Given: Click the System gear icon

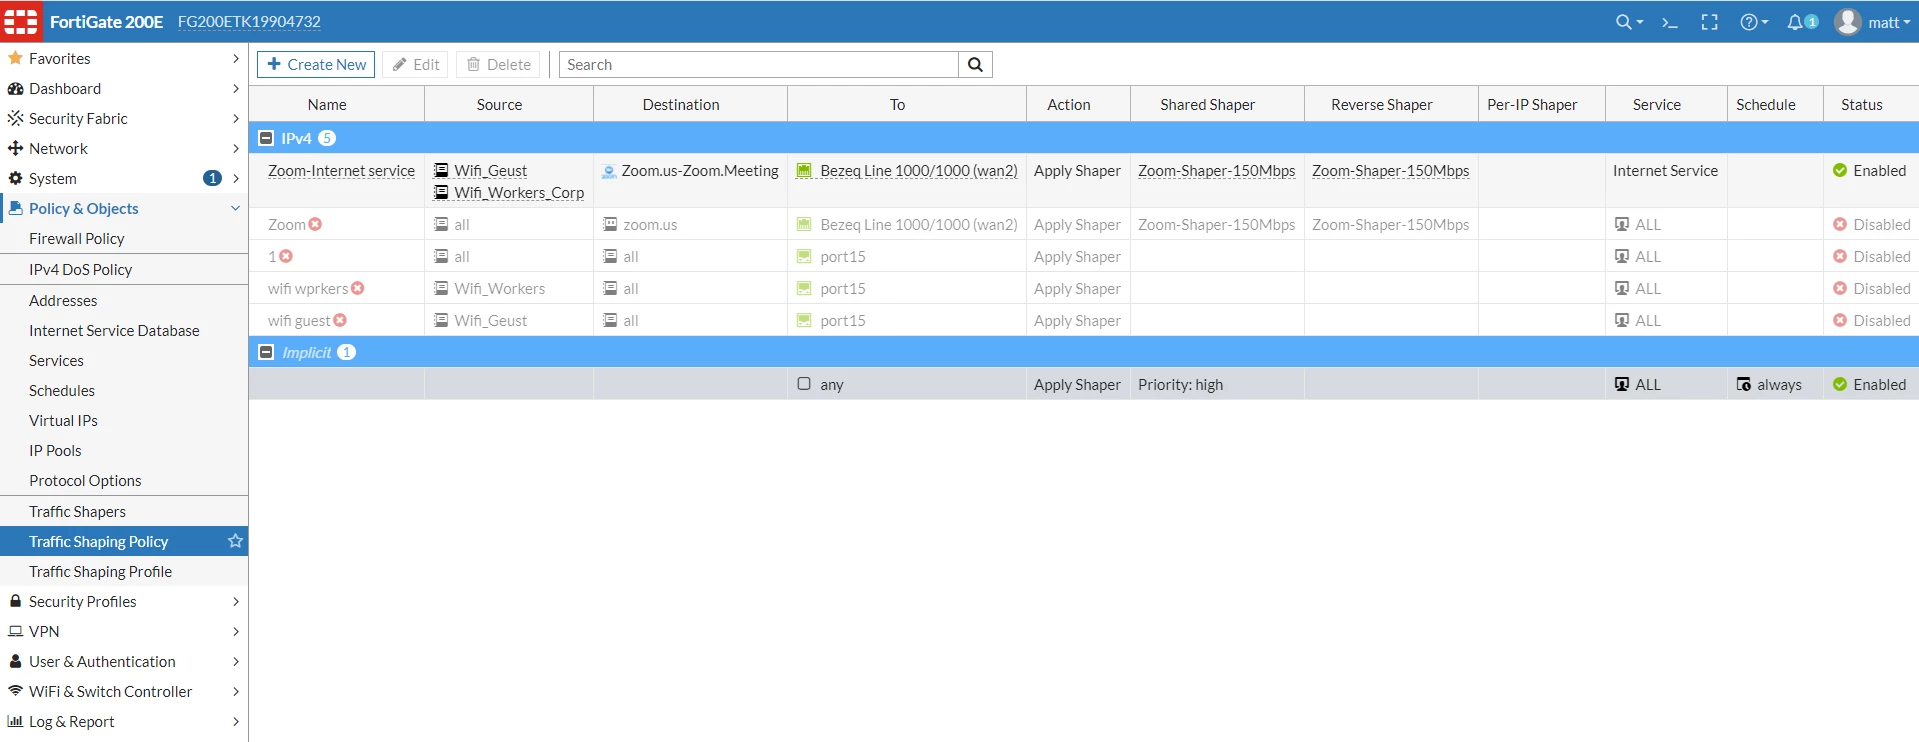Looking at the screenshot, I should point(15,178).
